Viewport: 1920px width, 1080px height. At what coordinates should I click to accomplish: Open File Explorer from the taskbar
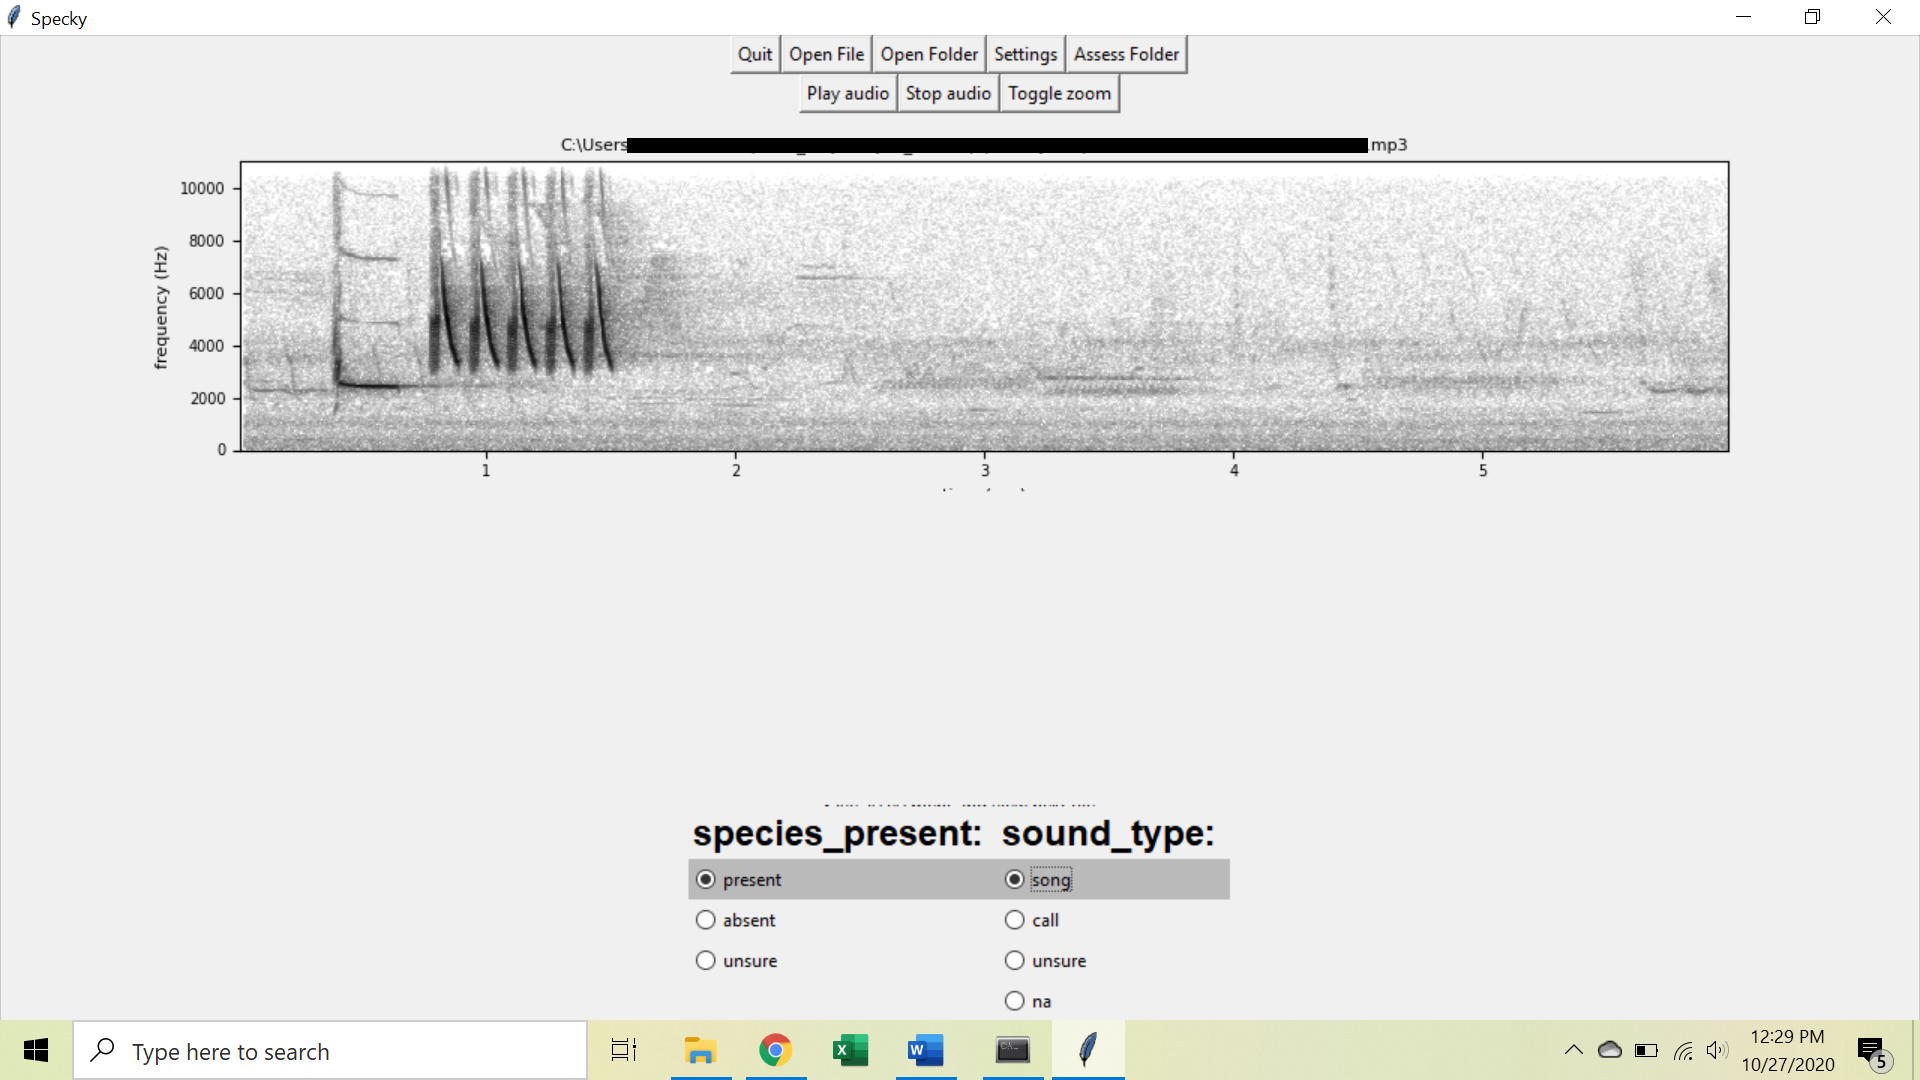point(700,1050)
